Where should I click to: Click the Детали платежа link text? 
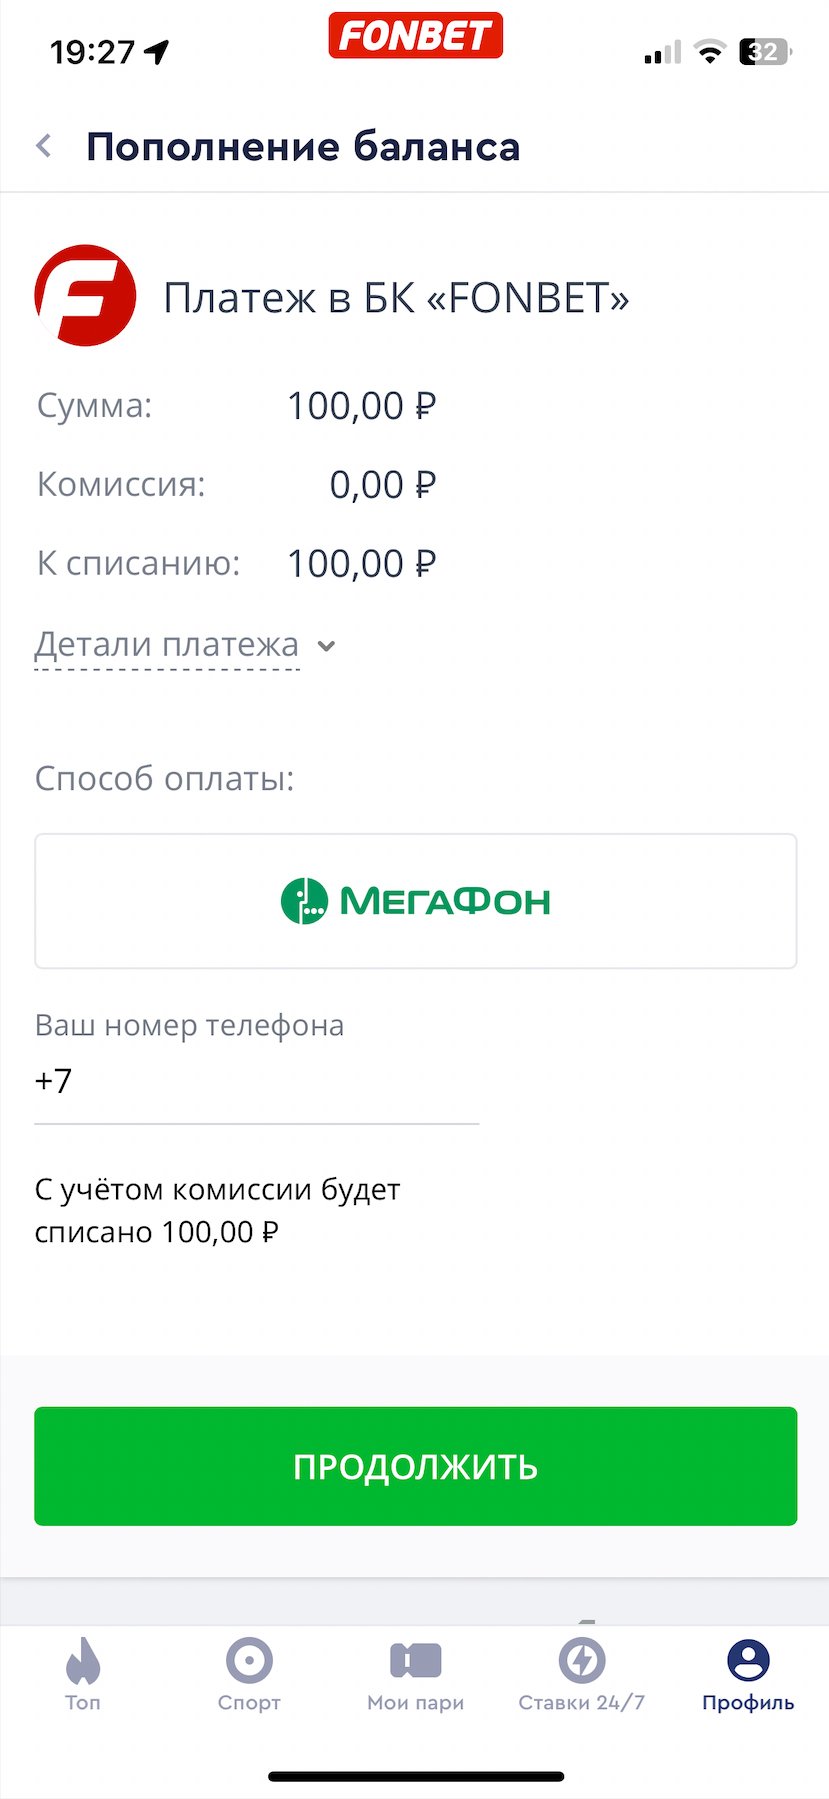coord(167,645)
